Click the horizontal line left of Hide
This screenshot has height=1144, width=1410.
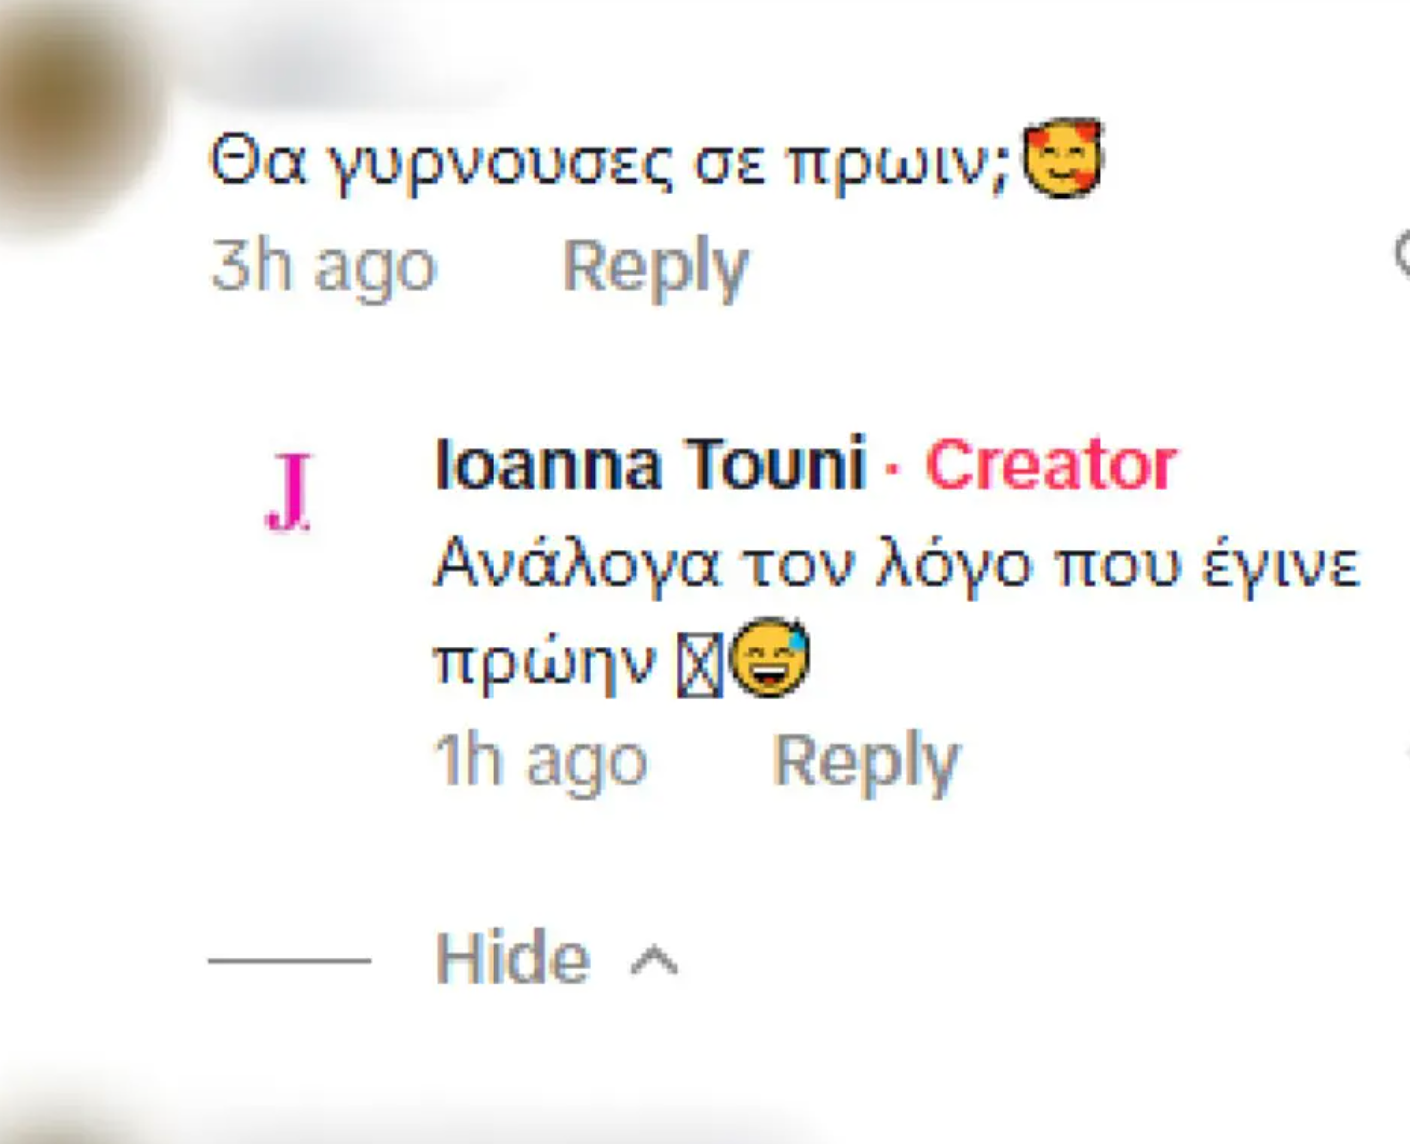pos(289,960)
